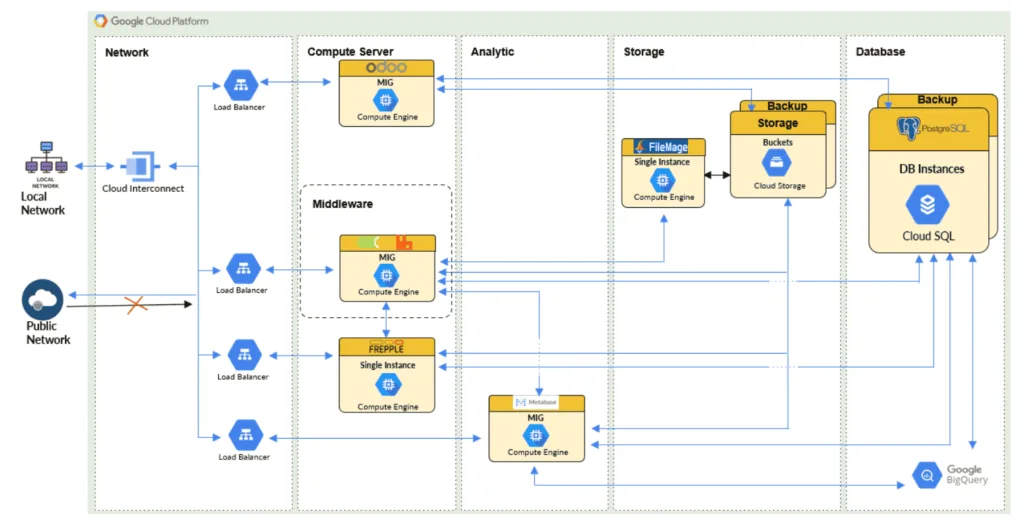This screenshot has height=523, width=1024.
Task: Click the Frepple Single Instance Compute Engine icon
Action: pos(386,386)
